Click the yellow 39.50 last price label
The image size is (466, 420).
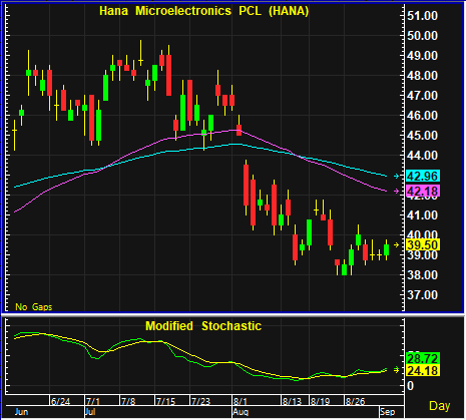coord(423,245)
